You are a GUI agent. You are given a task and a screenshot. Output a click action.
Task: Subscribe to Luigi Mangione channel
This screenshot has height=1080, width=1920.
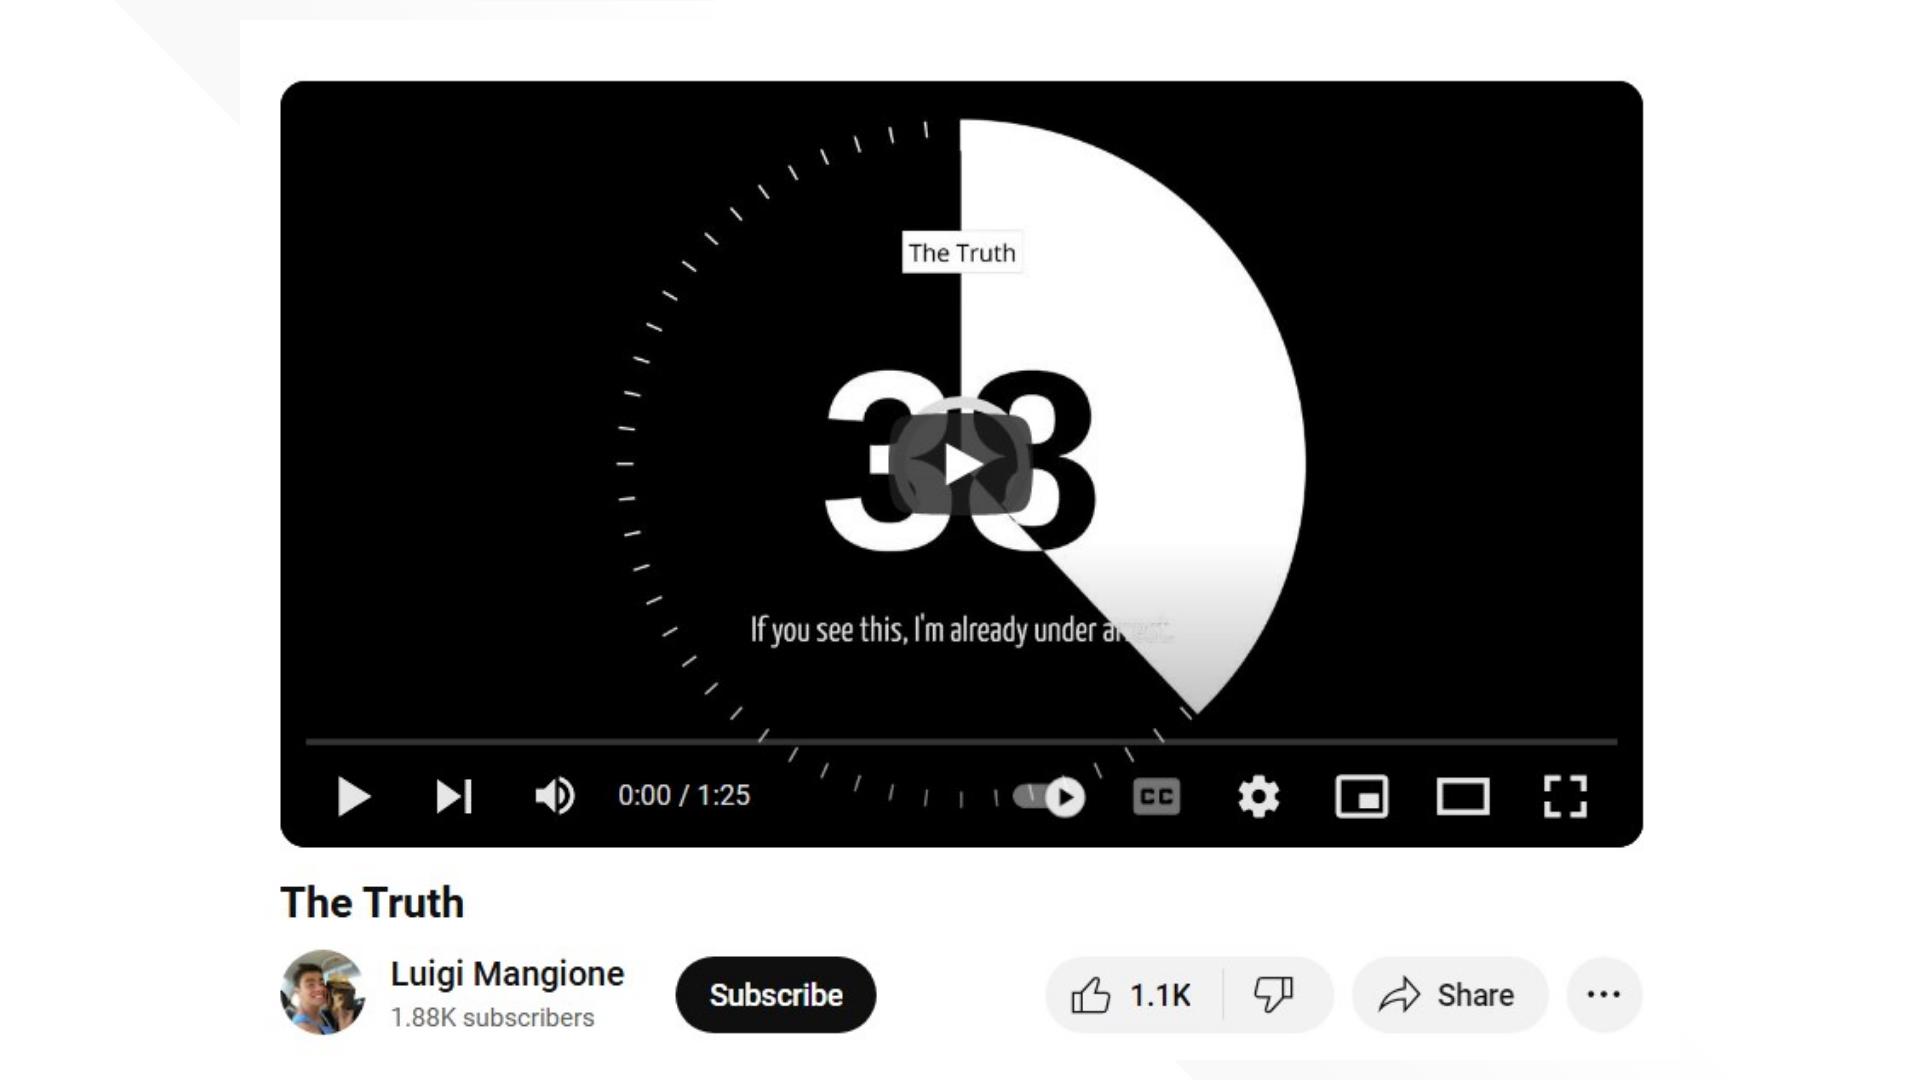click(x=775, y=995)
